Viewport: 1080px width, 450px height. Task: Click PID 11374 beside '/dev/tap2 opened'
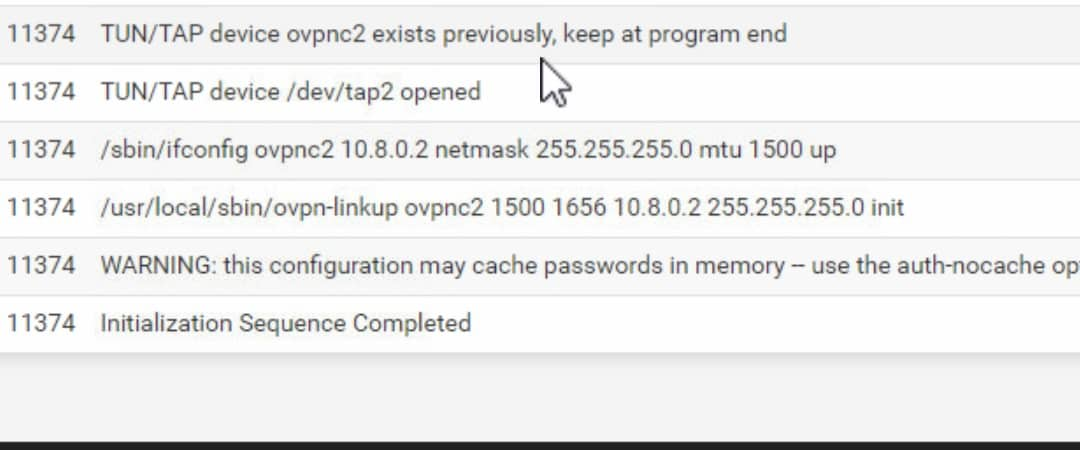coord(41,92)
